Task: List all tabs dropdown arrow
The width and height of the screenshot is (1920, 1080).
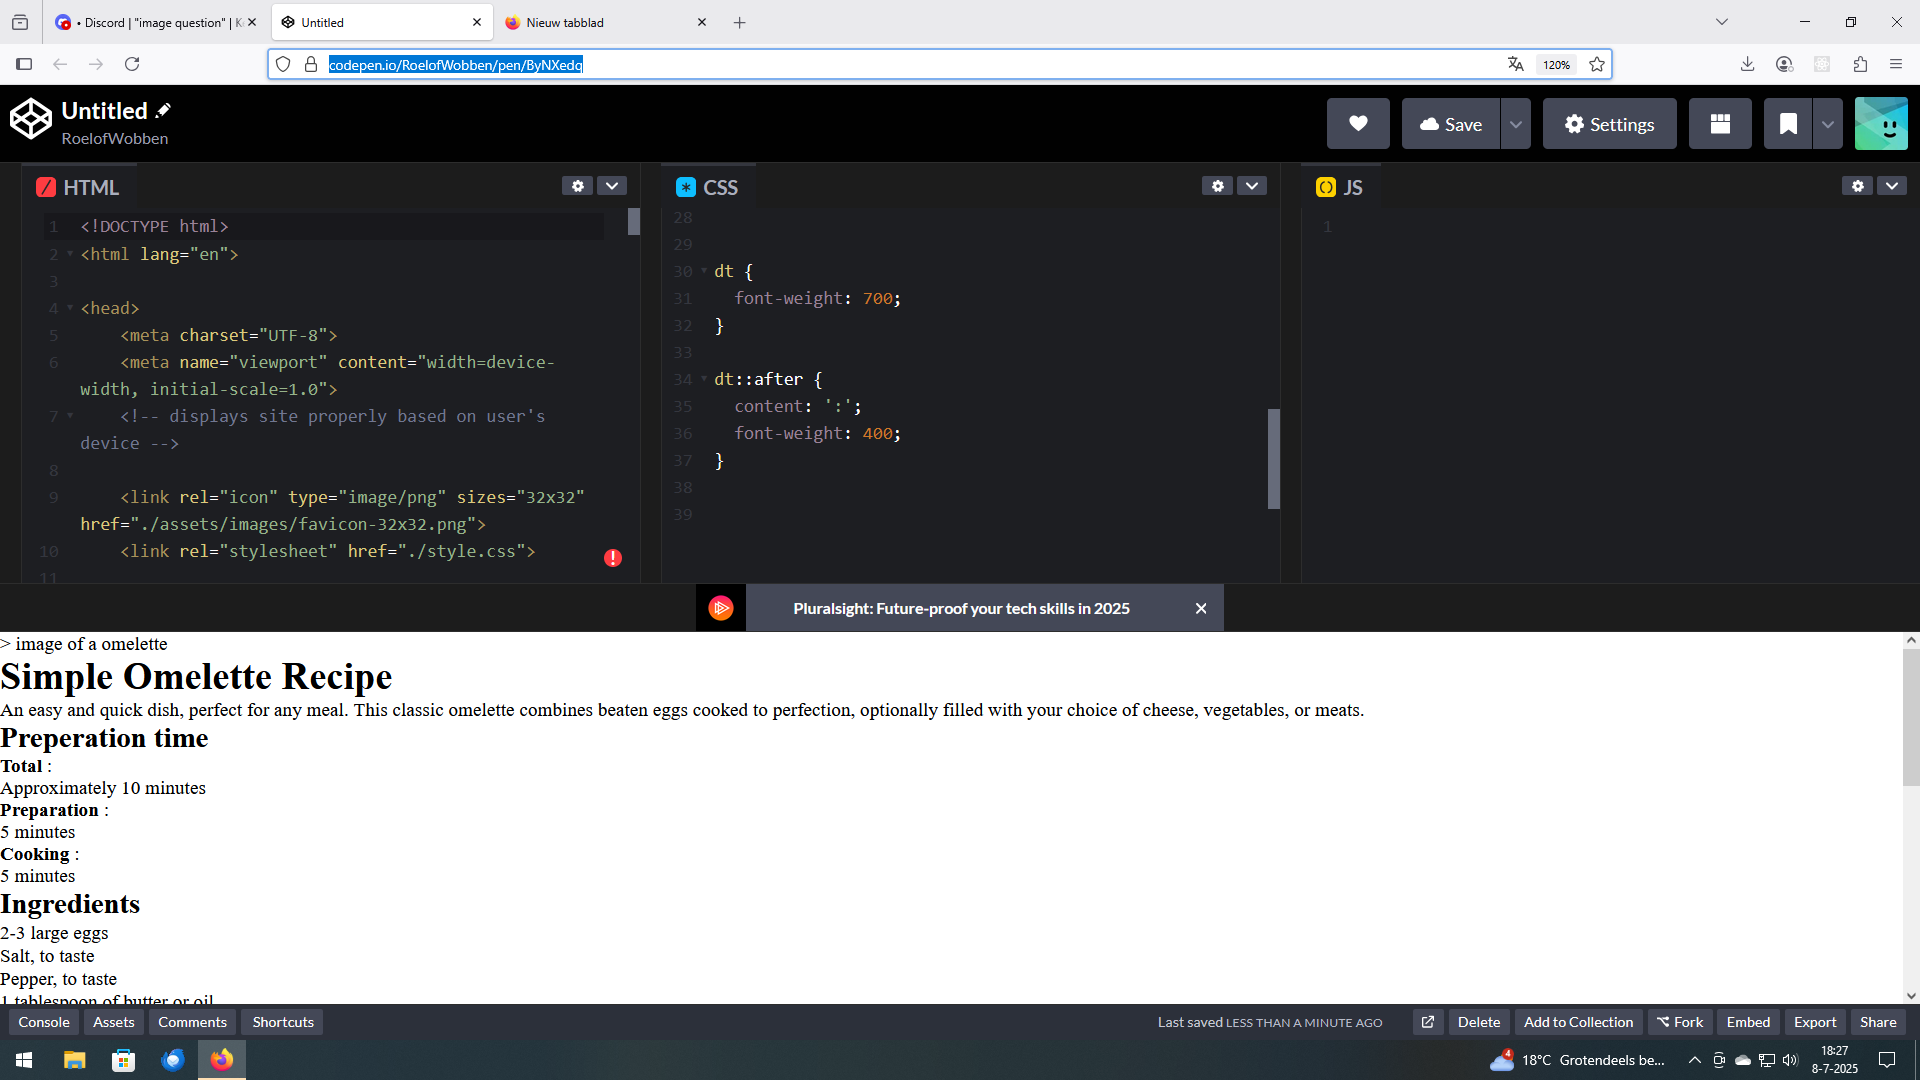Action: [1722, 22]
